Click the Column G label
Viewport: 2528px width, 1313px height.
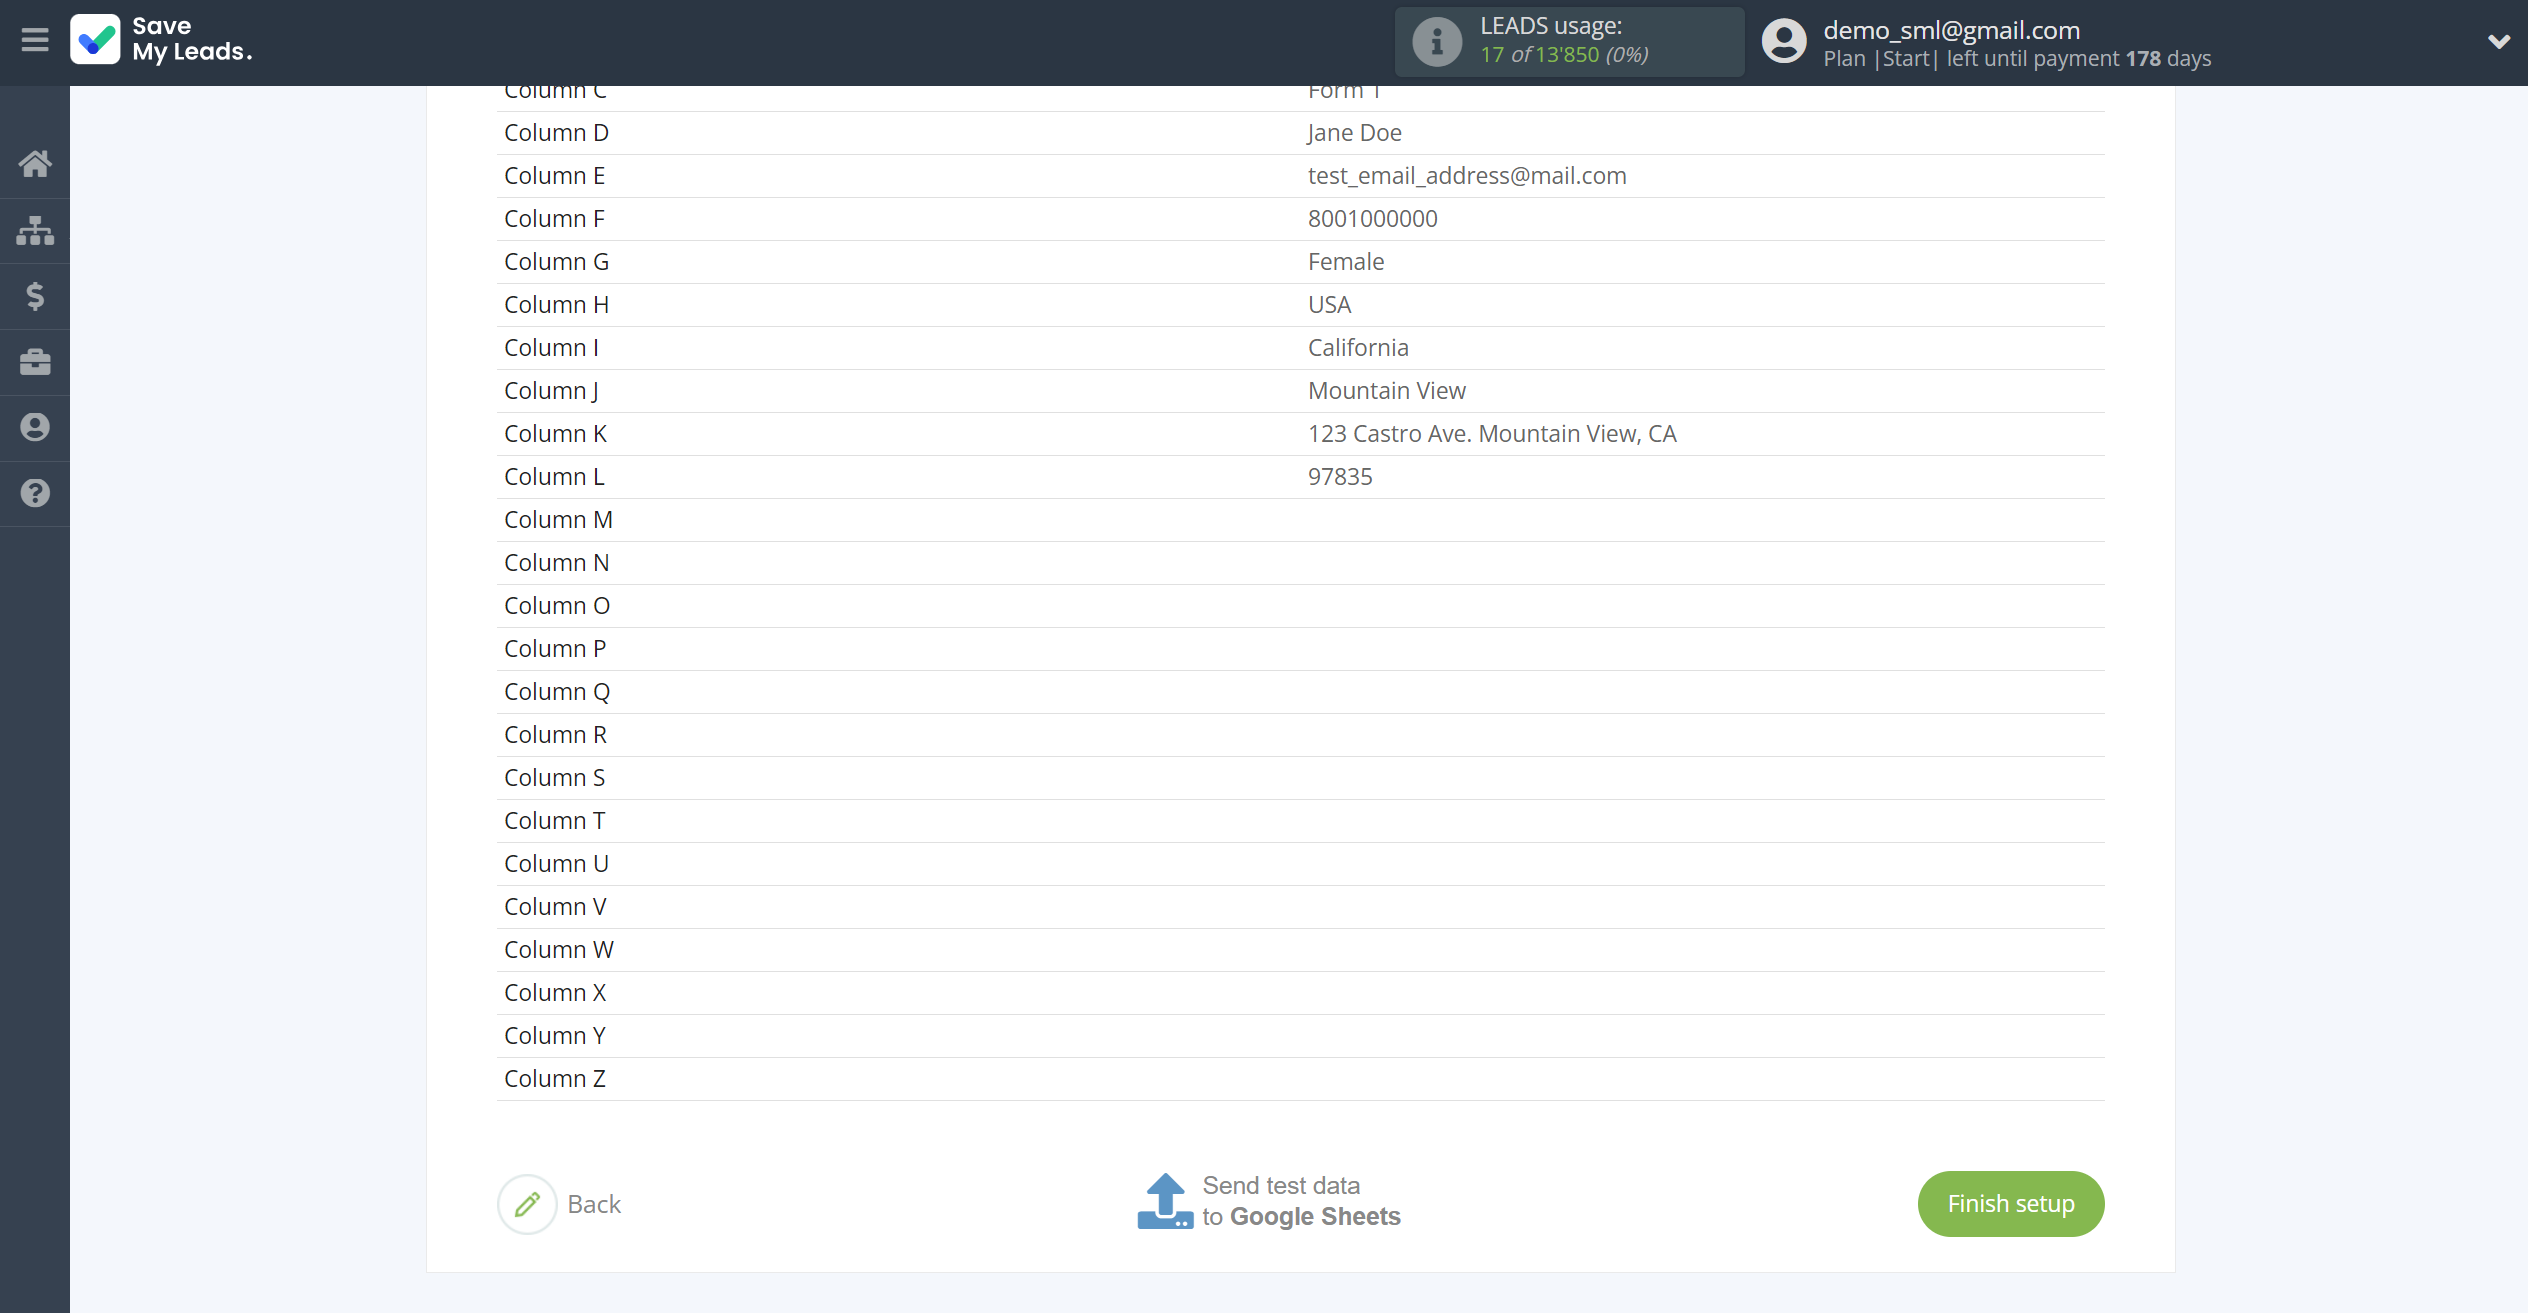point(556,262)
